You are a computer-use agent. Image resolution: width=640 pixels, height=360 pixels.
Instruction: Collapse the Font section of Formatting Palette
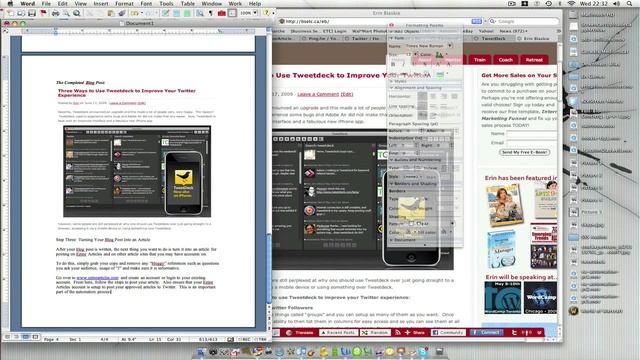point(392,38)
